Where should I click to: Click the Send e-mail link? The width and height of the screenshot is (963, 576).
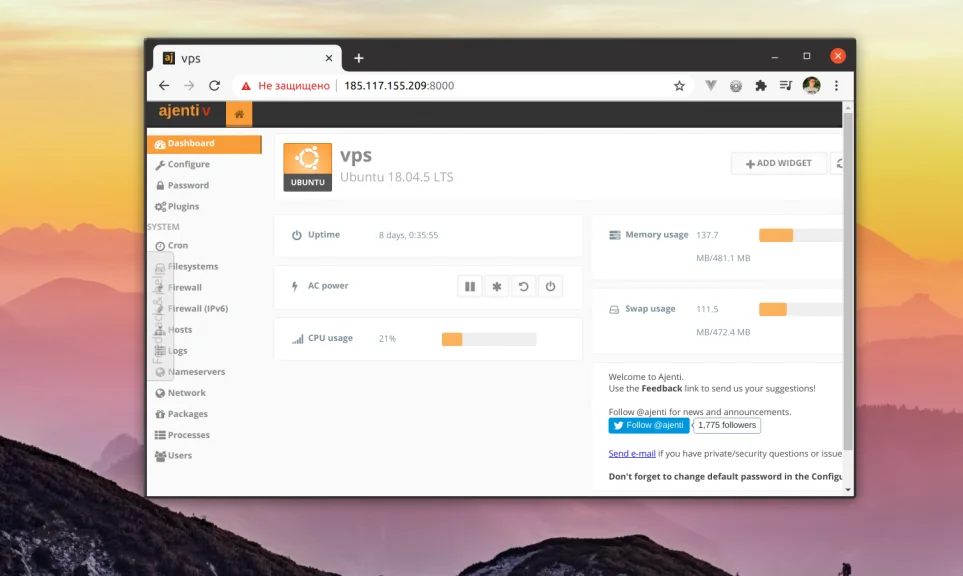tap(632, 453)
